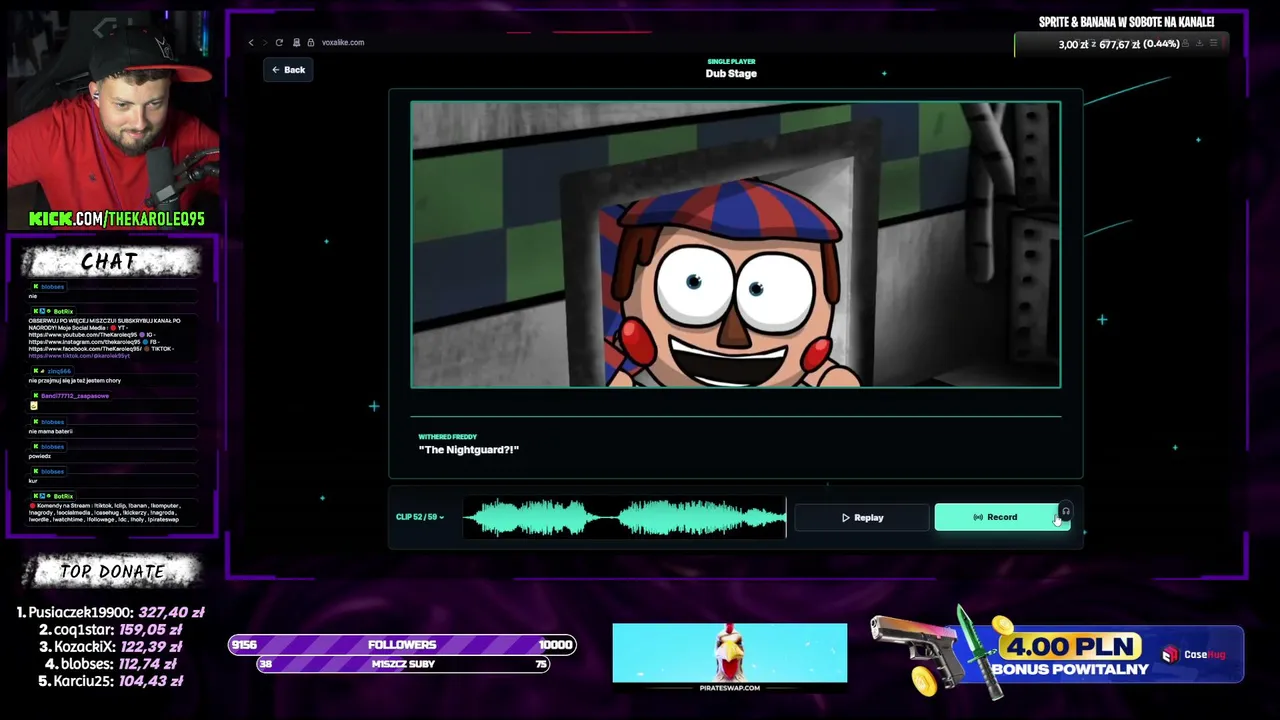
Task: Go back with the browser back arrow
Action: [251, 43]
